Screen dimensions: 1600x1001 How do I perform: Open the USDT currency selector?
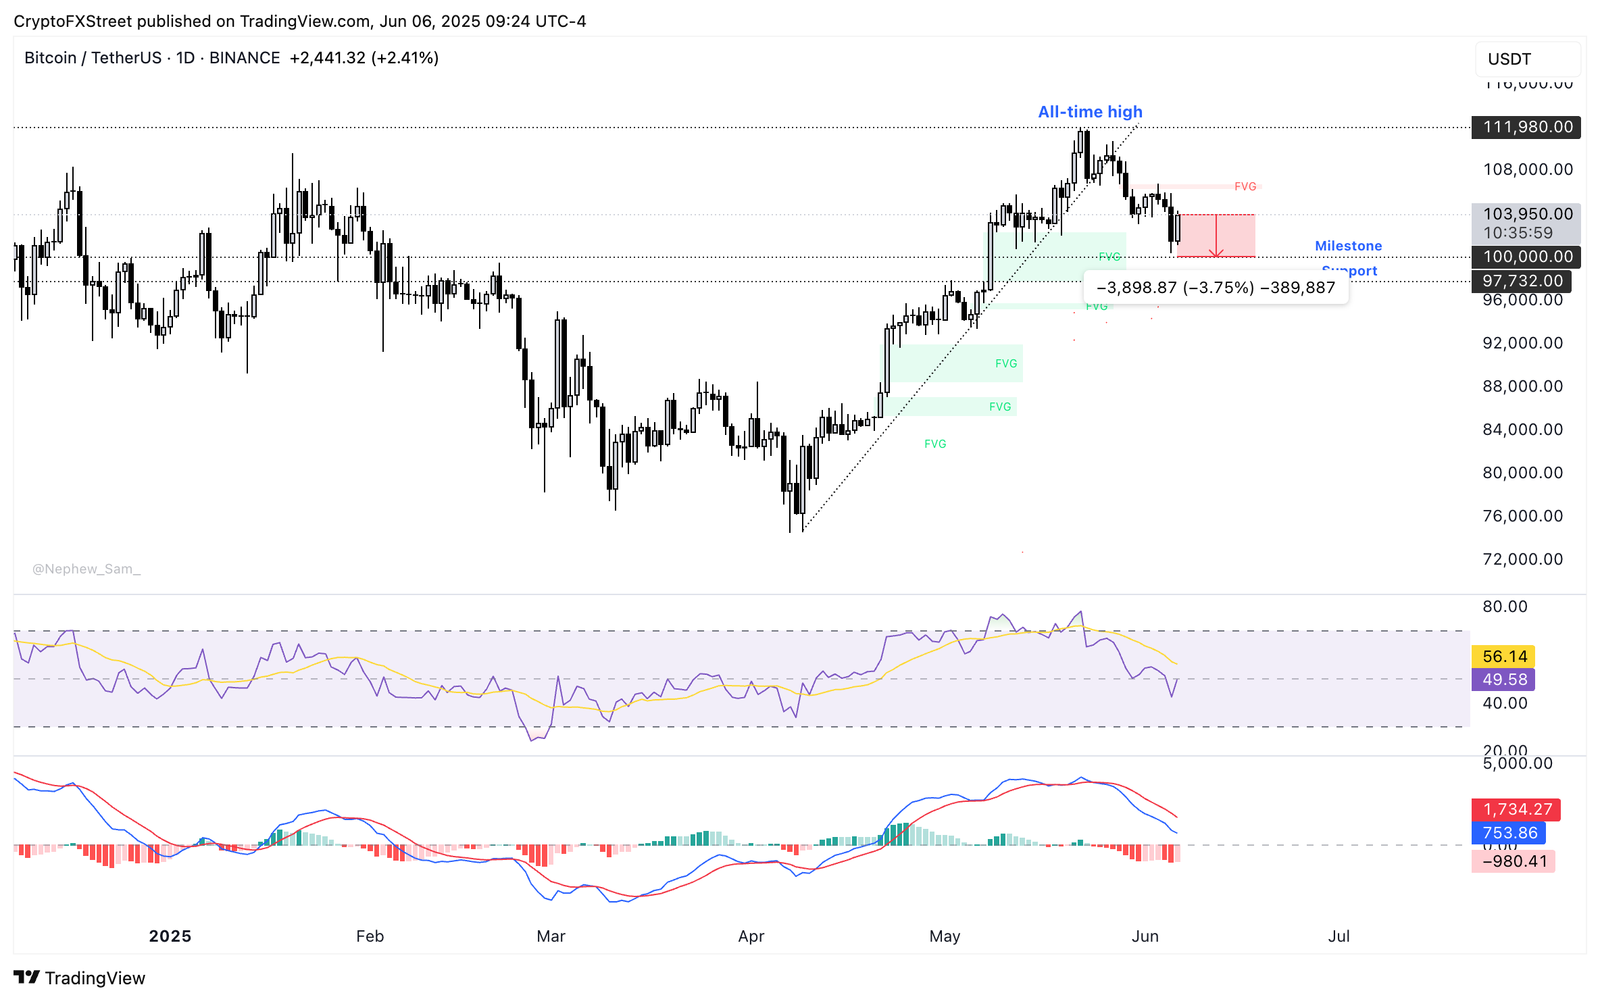(x=1527, y=59)
